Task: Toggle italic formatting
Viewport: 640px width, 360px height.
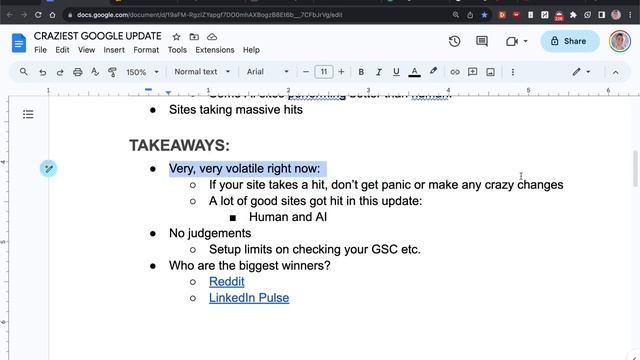Action: point(378,72)
